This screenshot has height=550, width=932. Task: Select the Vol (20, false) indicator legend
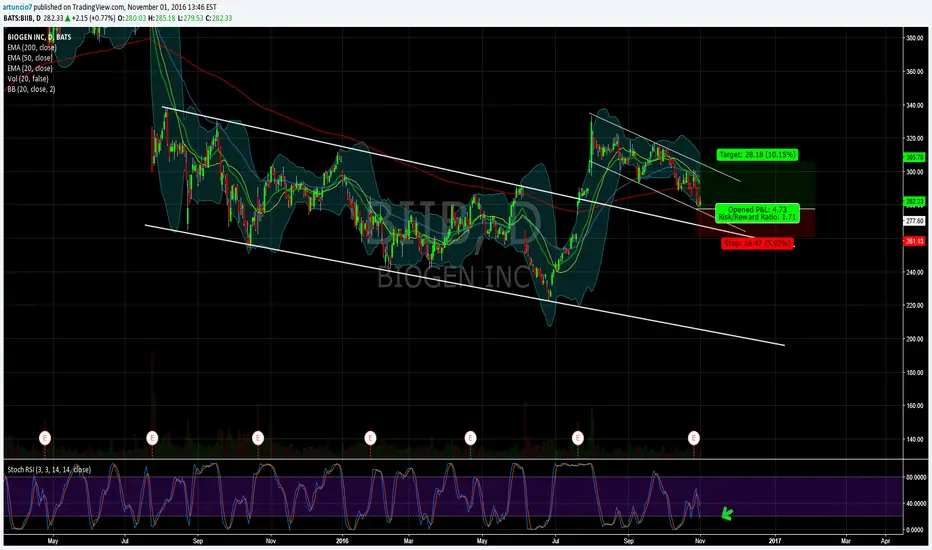(28, 78)
